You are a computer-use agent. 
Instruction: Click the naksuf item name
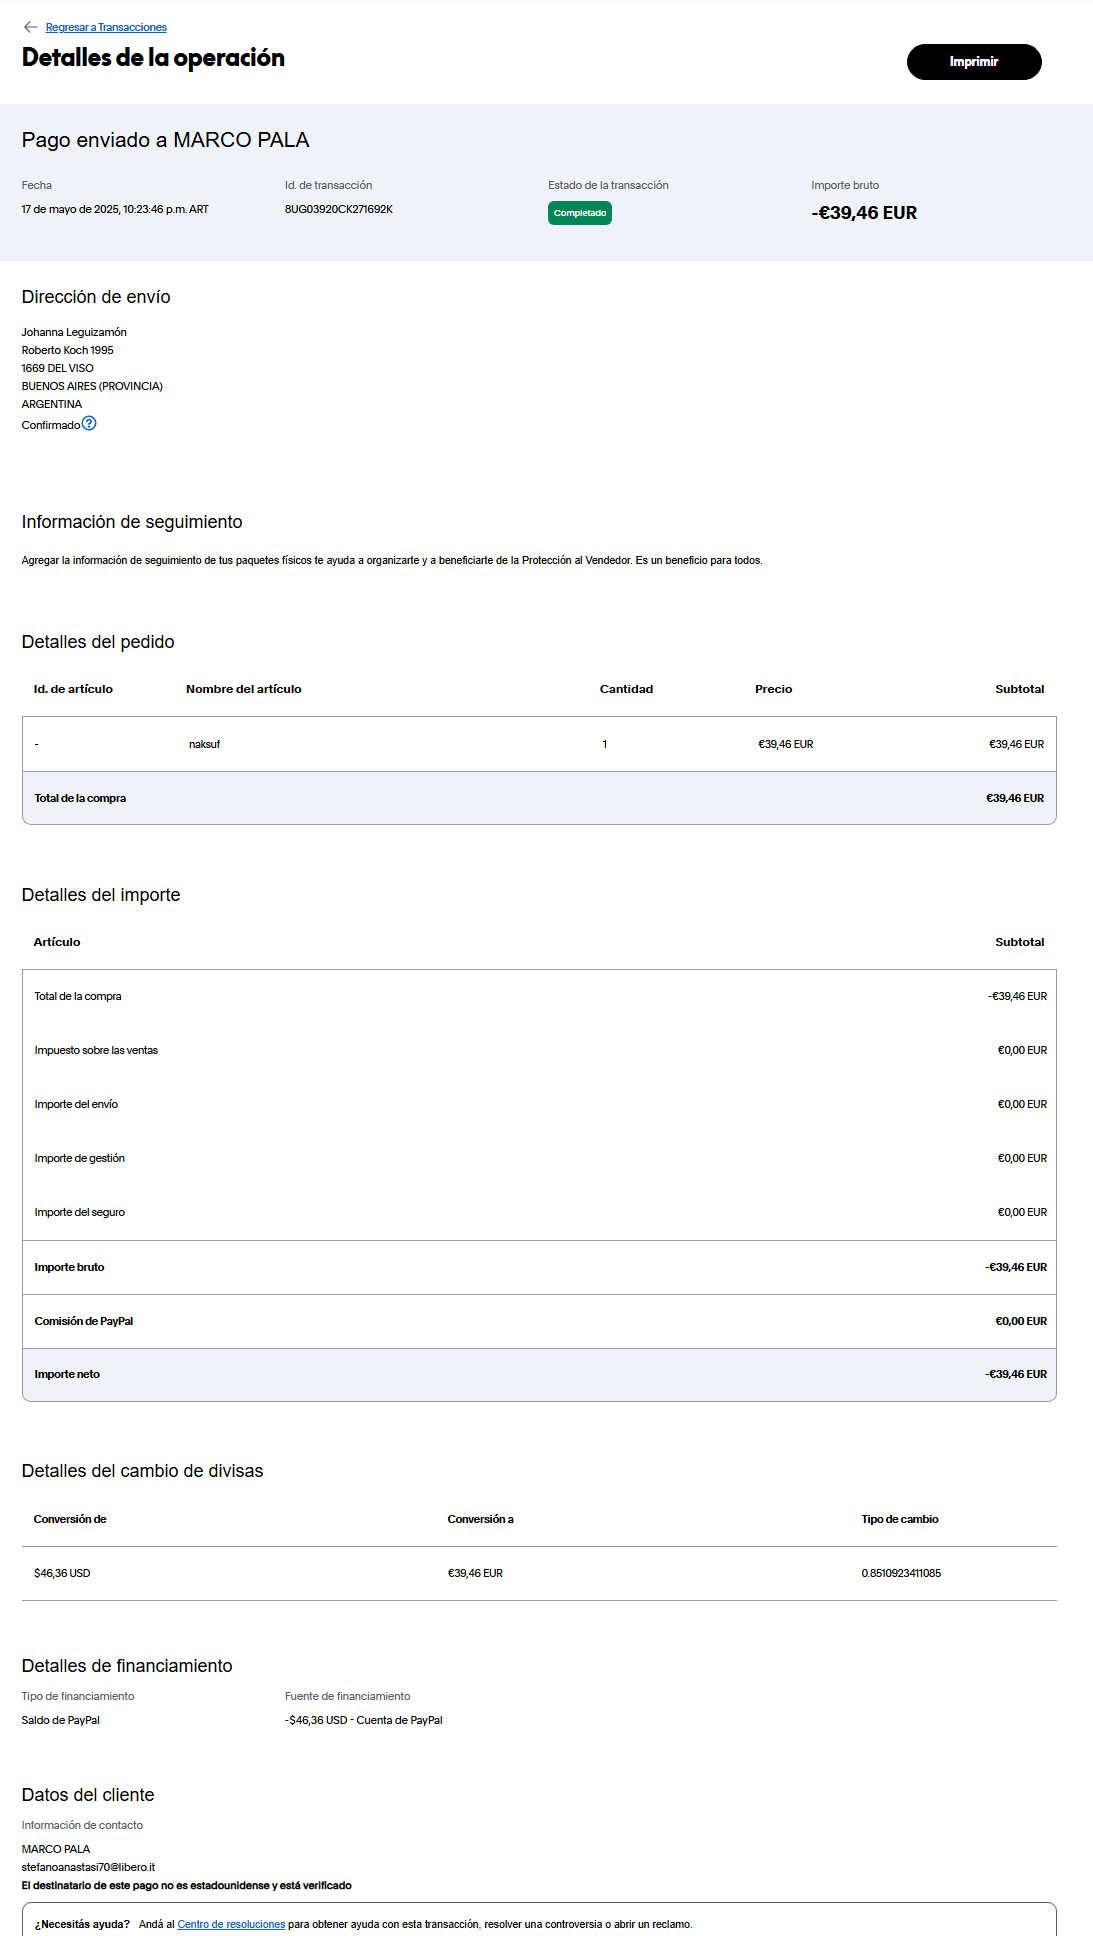[204, 744]
